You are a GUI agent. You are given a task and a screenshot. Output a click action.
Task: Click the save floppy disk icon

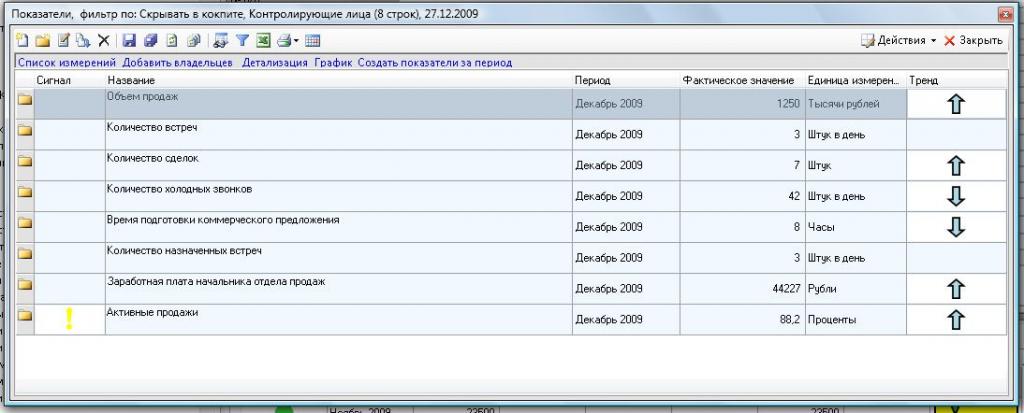pos(129,41)
